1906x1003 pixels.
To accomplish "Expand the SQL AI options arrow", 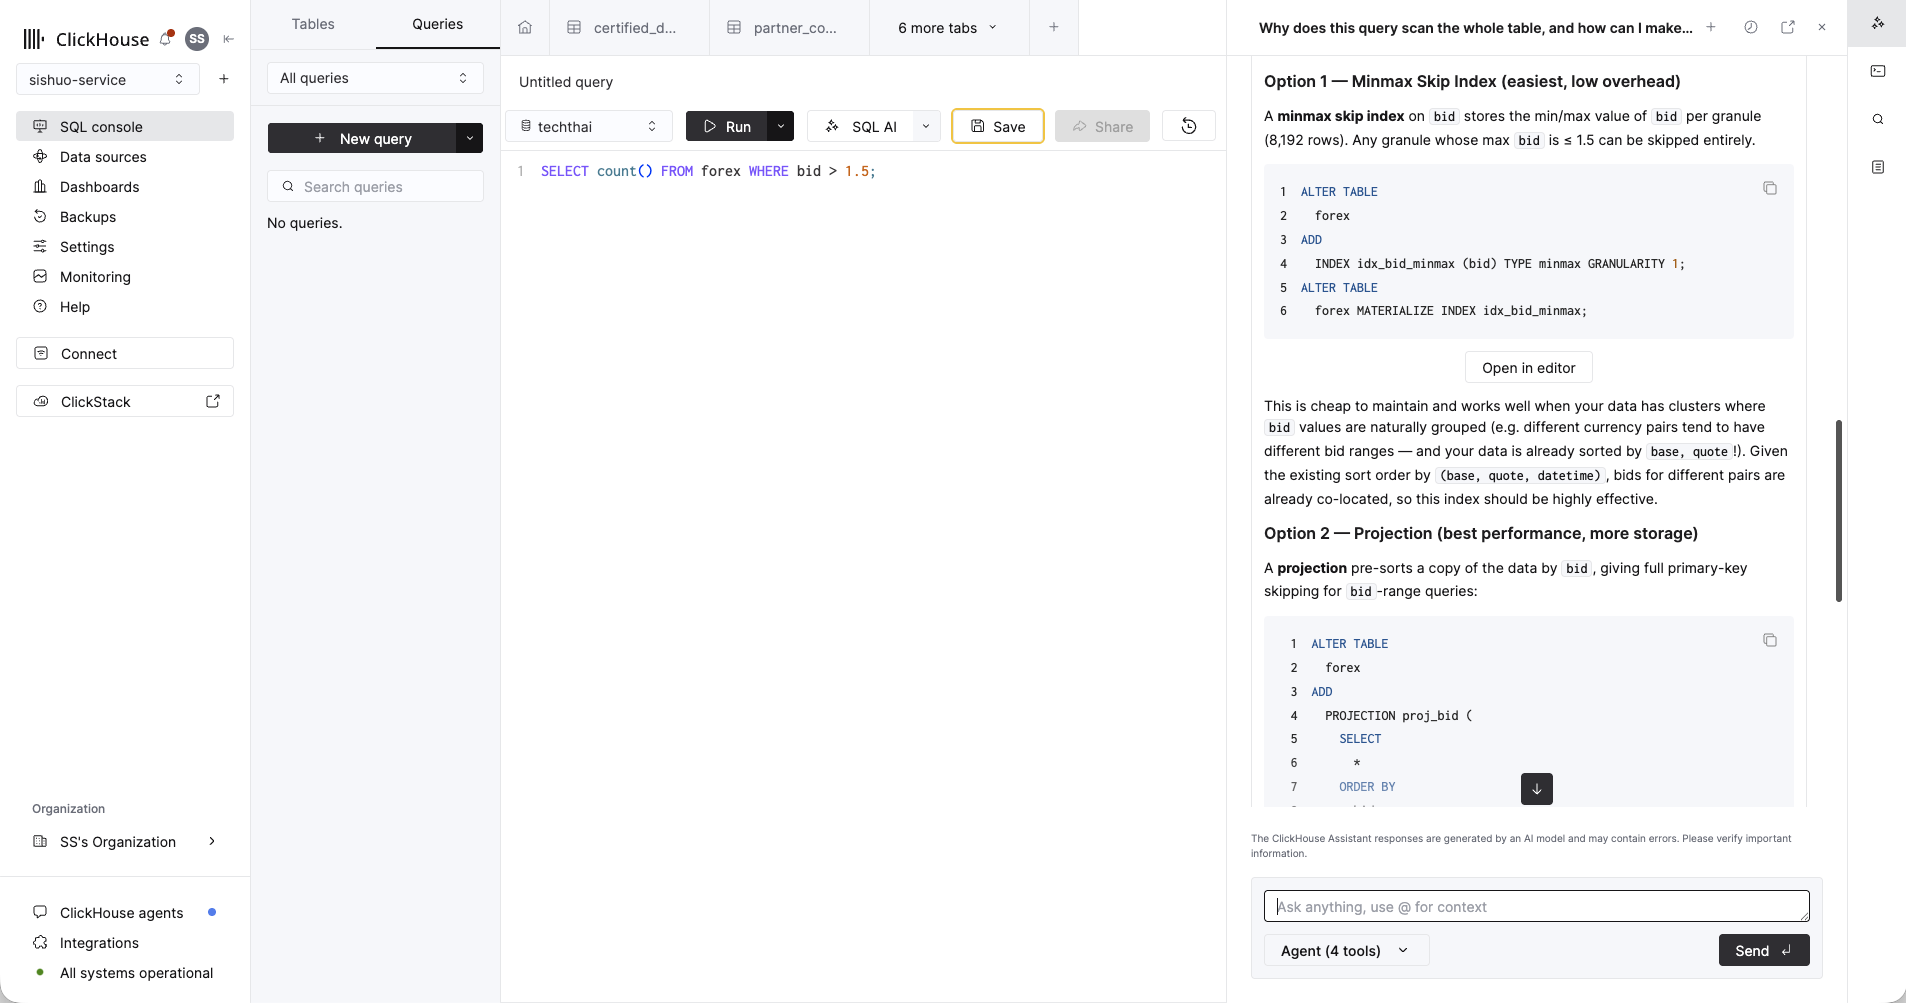I will pos(926,126).
